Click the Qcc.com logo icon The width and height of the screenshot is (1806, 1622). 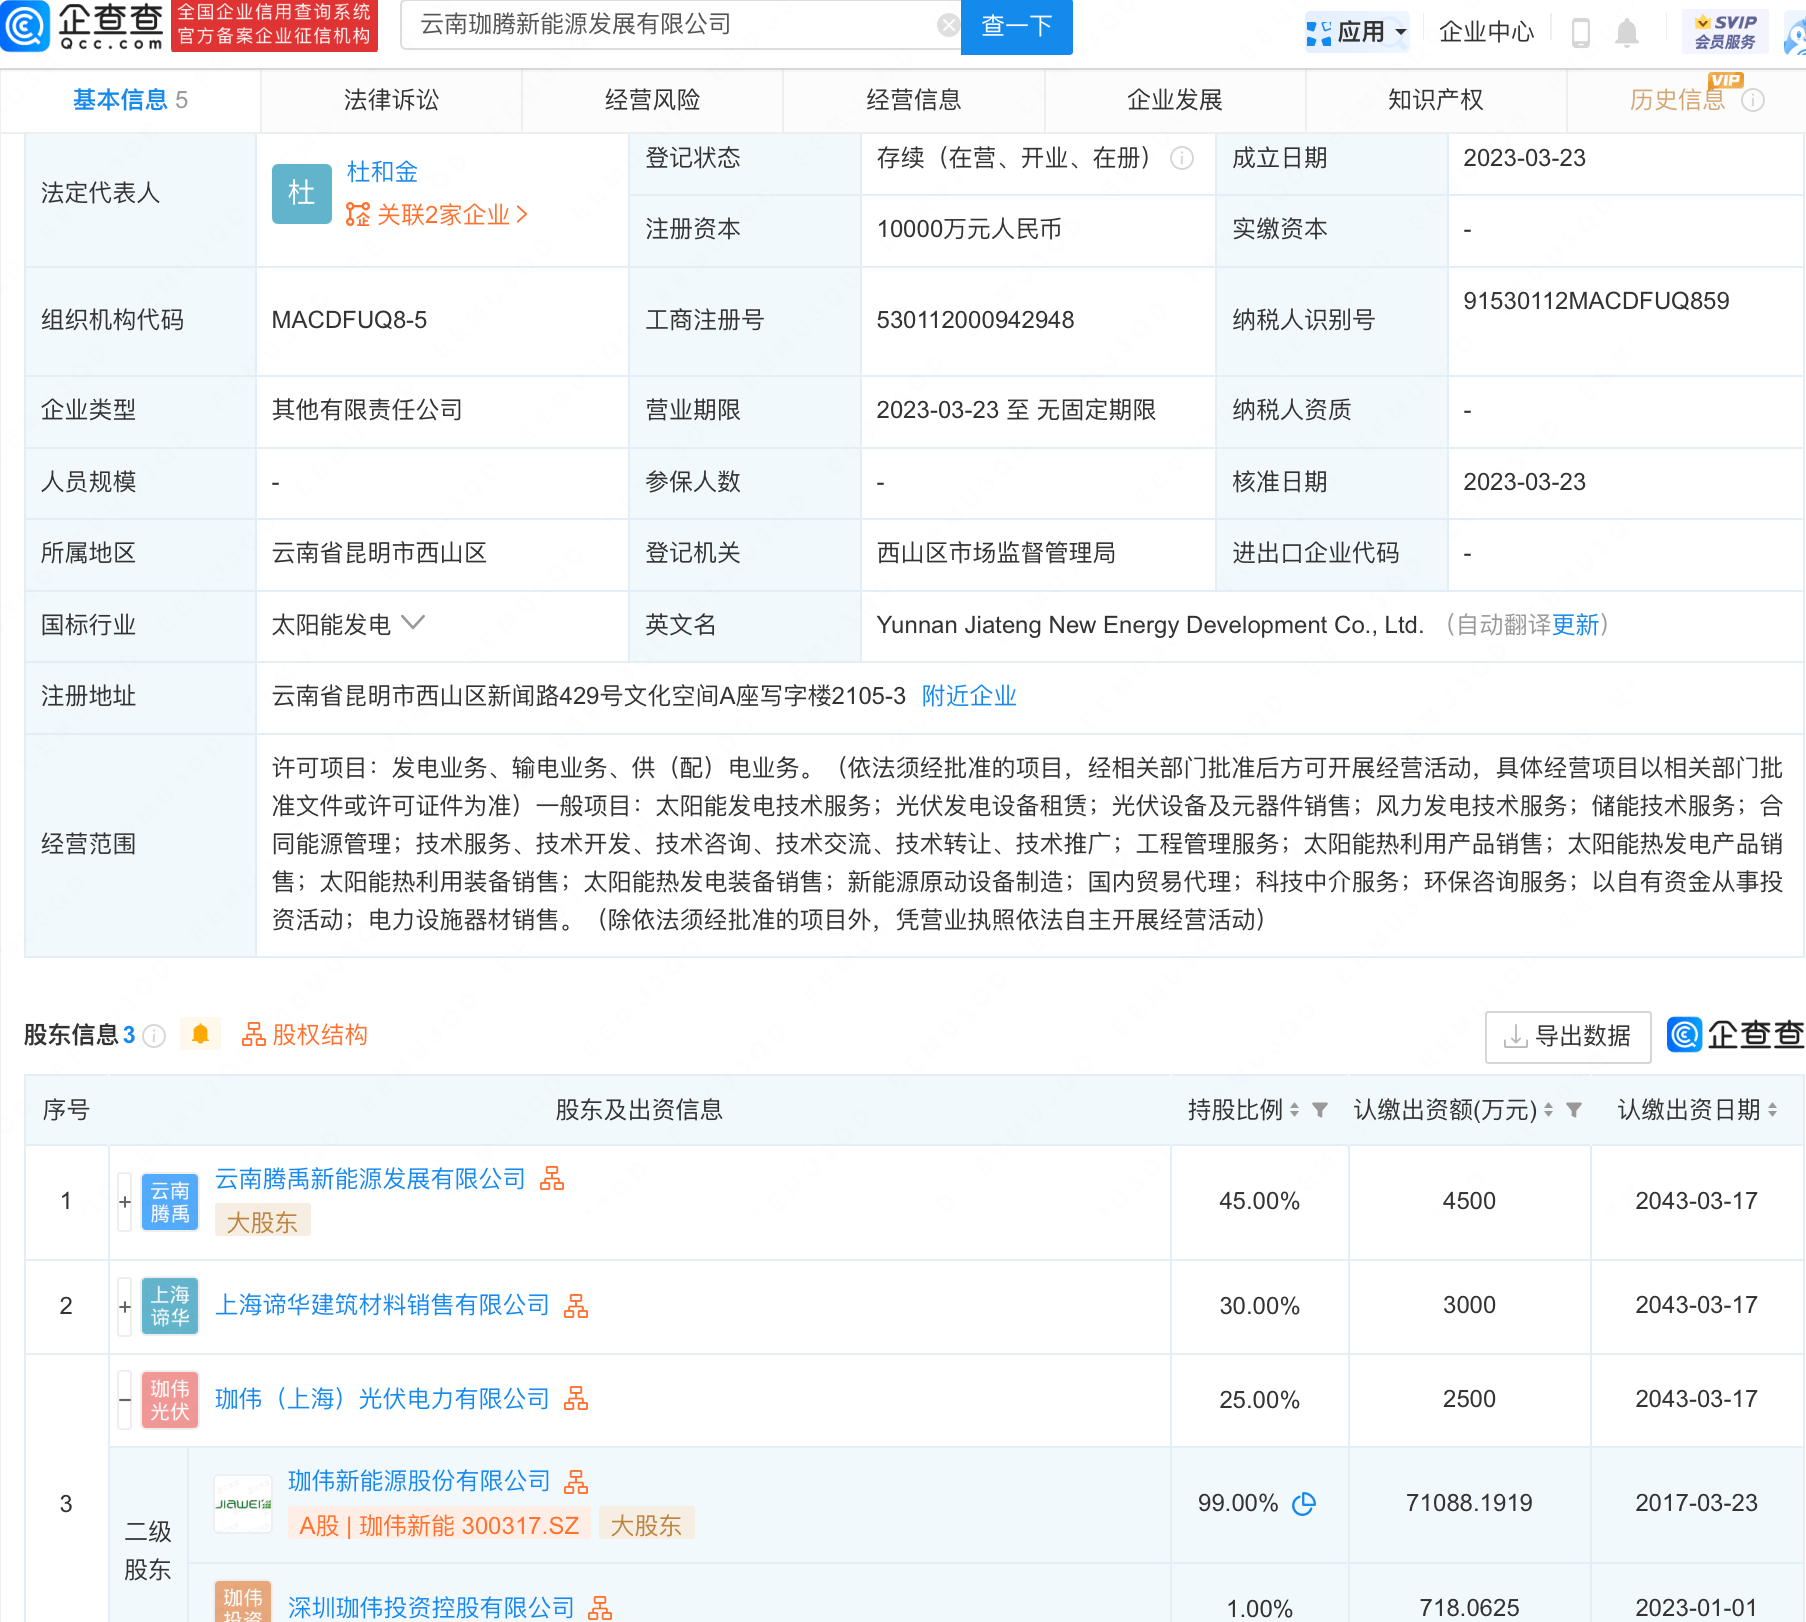25,26
